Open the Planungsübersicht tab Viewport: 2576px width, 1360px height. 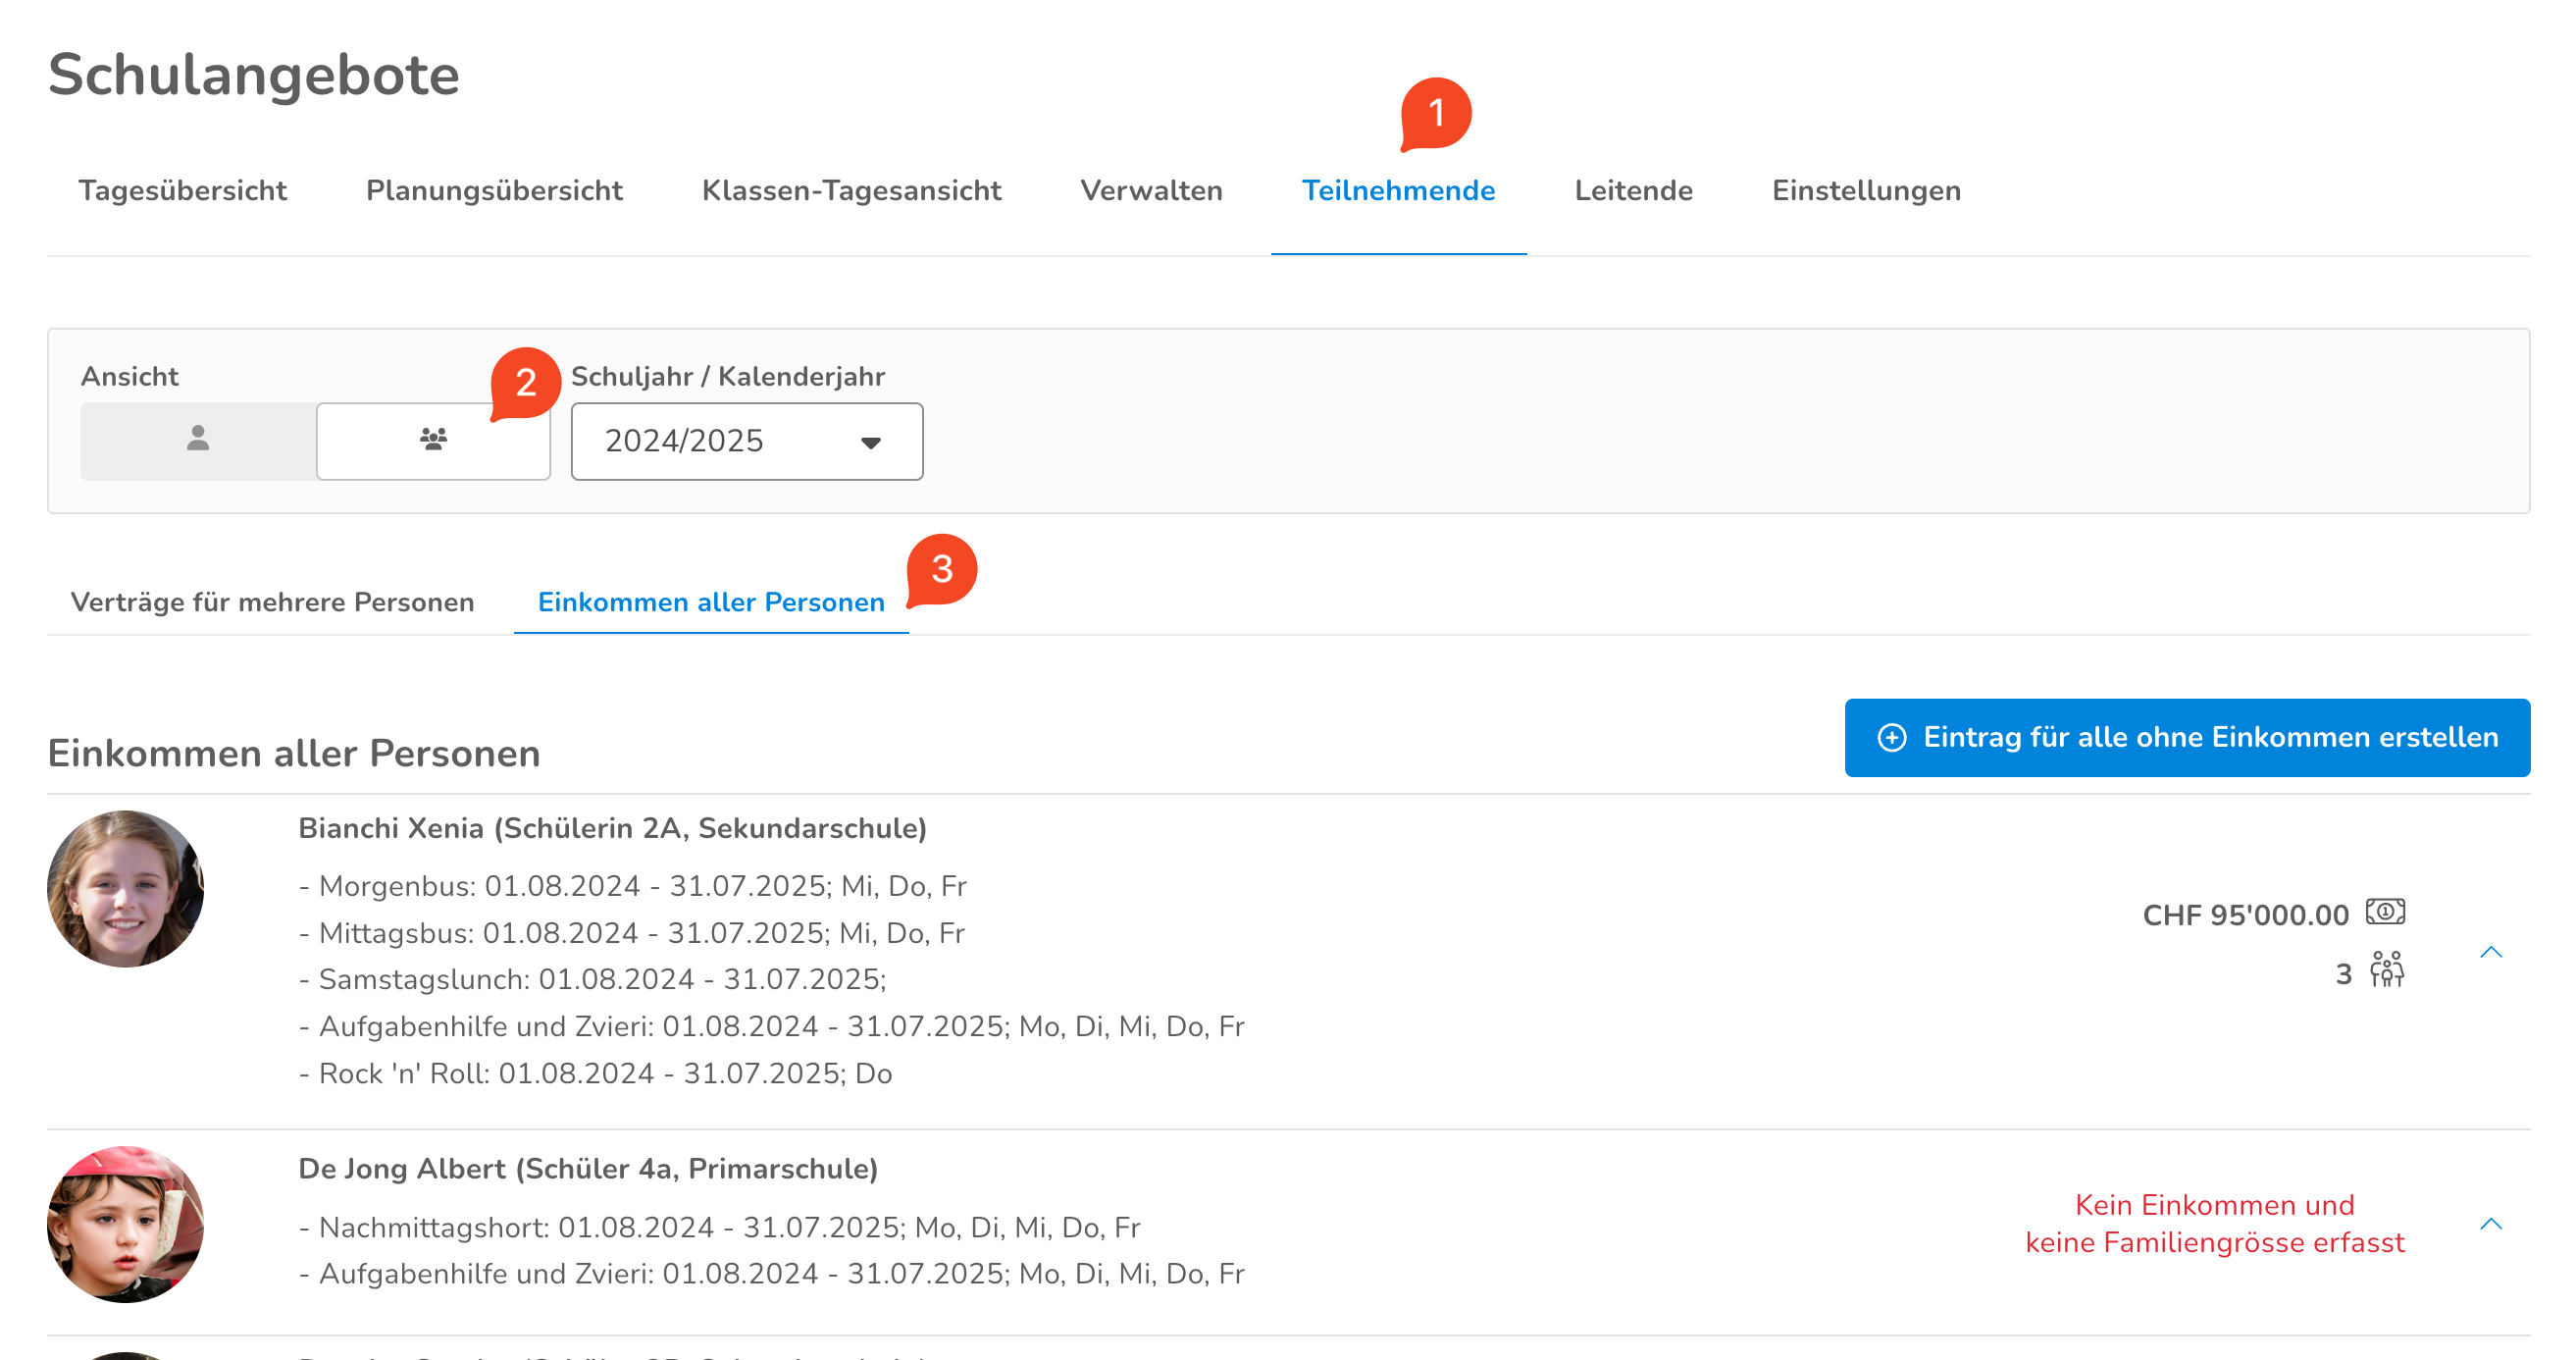tap(494, 190)
